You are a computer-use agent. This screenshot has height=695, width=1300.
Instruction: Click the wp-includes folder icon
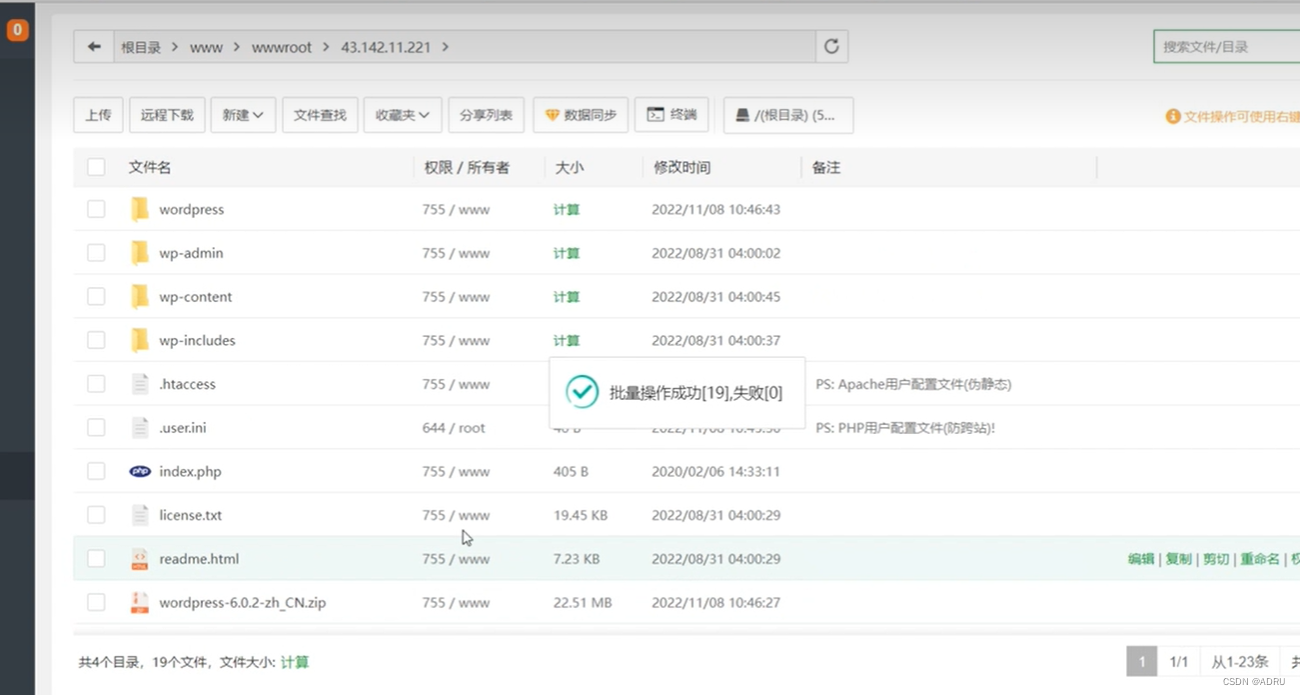point(139,340)
